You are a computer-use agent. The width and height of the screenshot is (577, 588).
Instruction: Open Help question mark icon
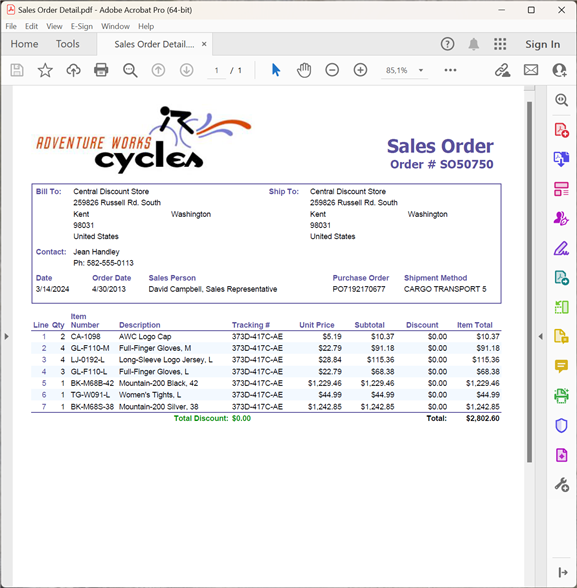coord(447,44)
